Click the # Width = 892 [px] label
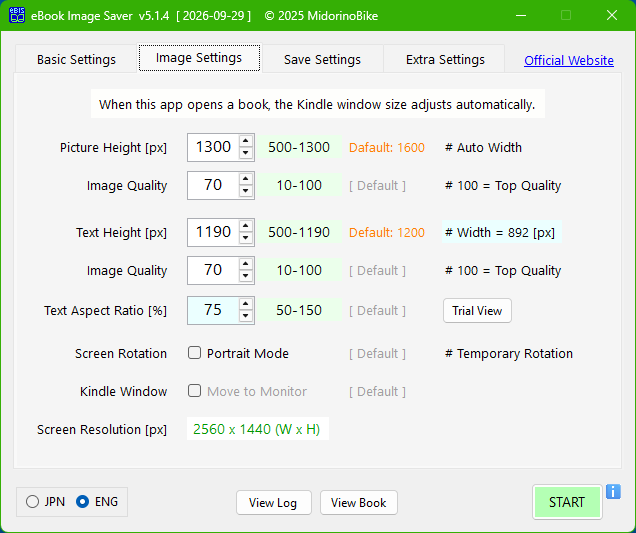 (500, 232)
